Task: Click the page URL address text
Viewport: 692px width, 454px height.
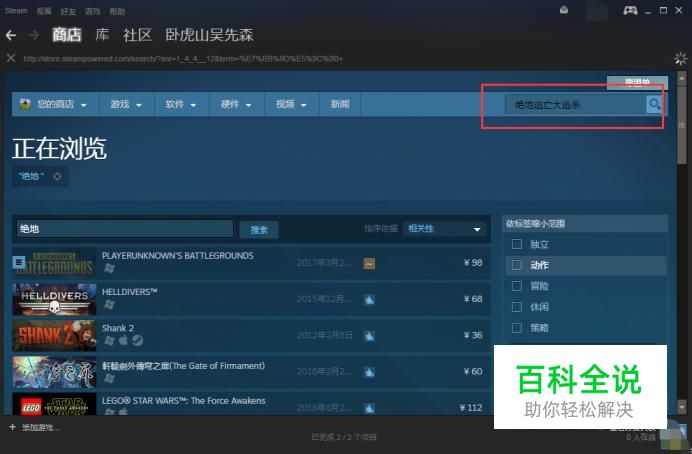Action: coord(183,58)
